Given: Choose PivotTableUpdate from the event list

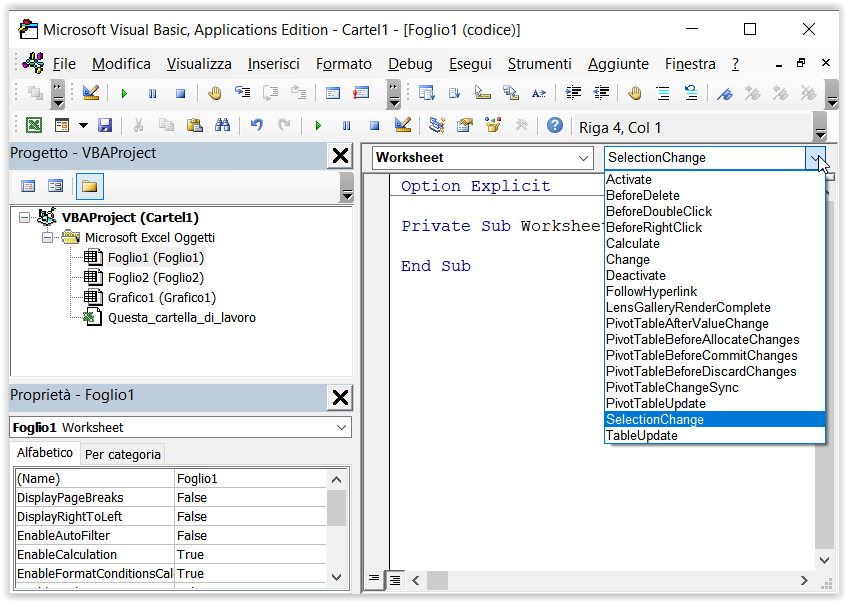Looking at the screenshot, I should click(x=714, y=403).
